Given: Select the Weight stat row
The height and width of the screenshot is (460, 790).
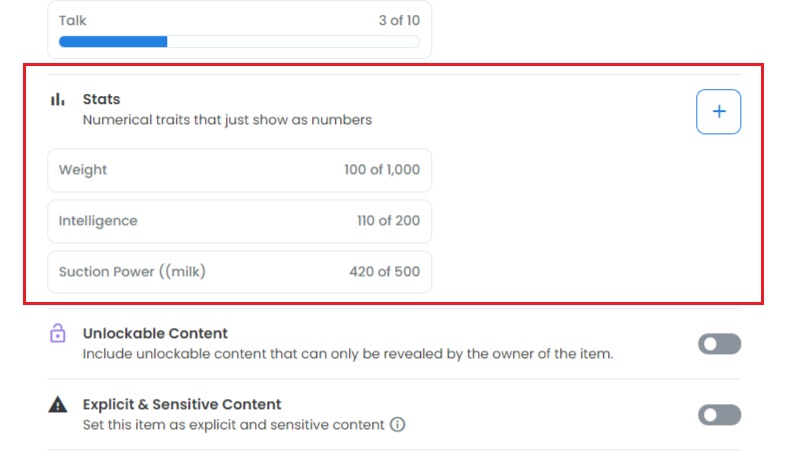Looking at the screenshot, I should 239,170.
